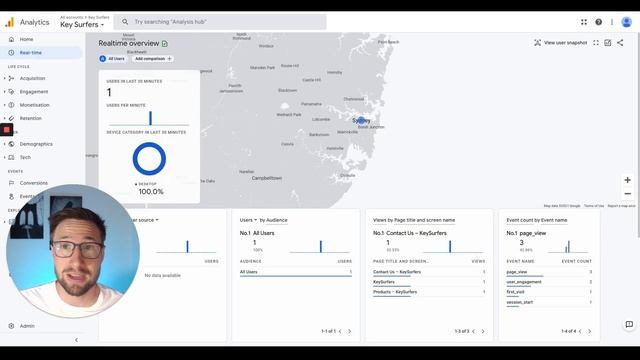The image size is (640, 360).
Task: Click the Google Analytics logo
Action: point(9,22)
